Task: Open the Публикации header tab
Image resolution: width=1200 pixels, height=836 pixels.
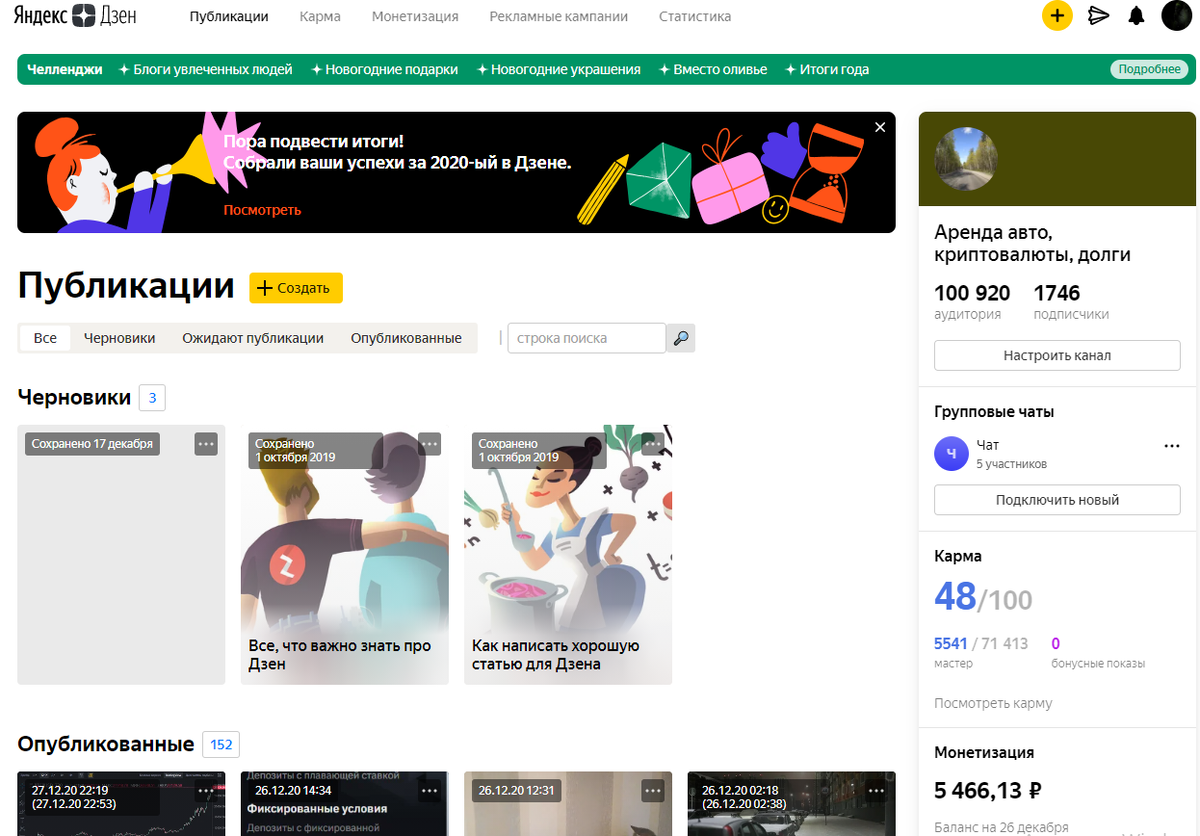Action: click(229, 16)
